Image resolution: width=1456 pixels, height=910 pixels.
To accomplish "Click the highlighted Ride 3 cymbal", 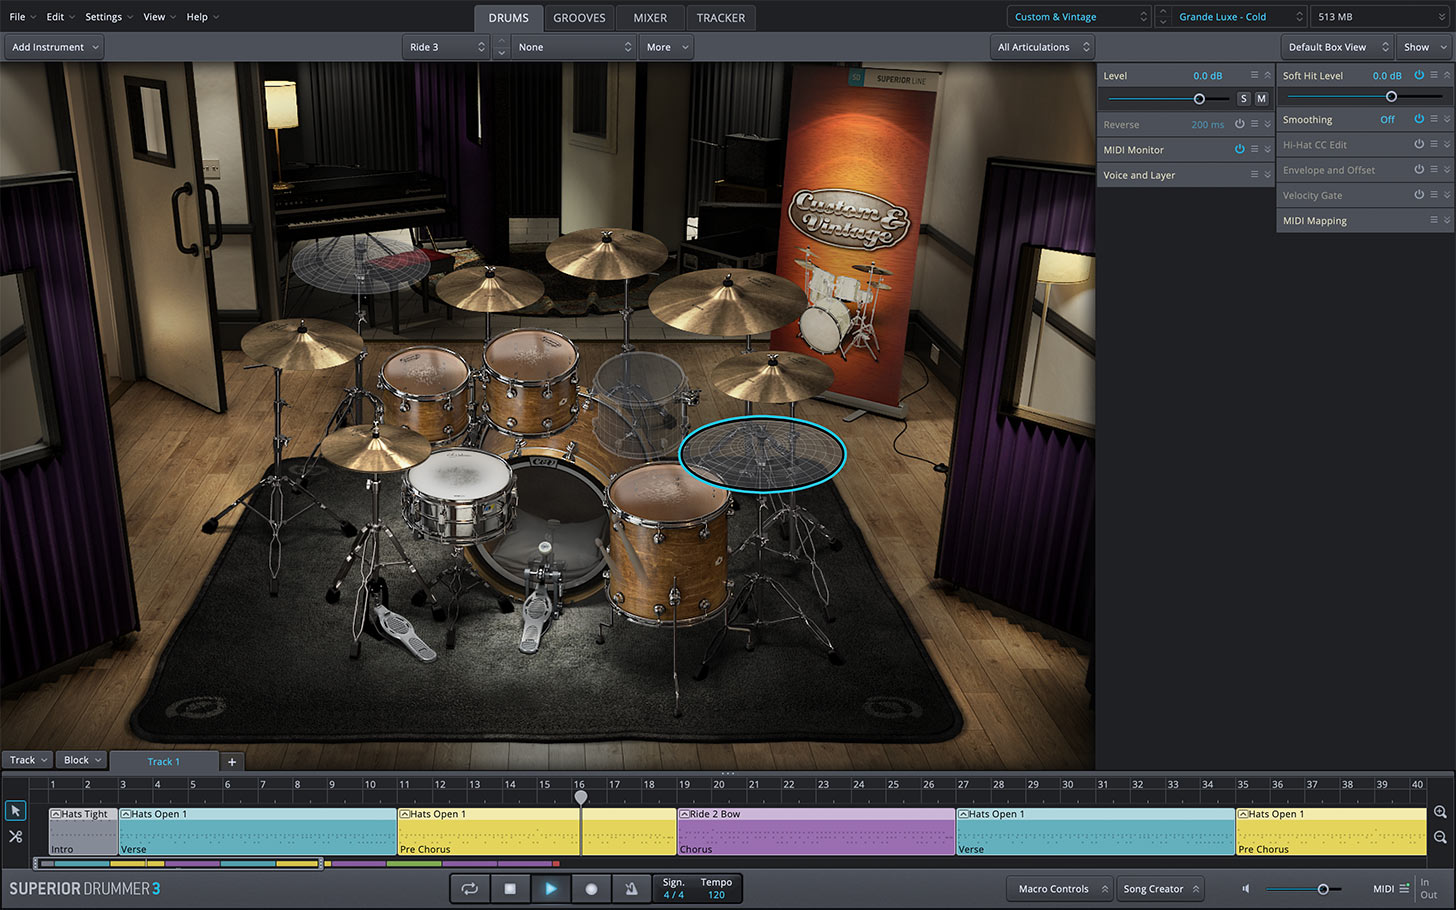I will click(762, 453).
